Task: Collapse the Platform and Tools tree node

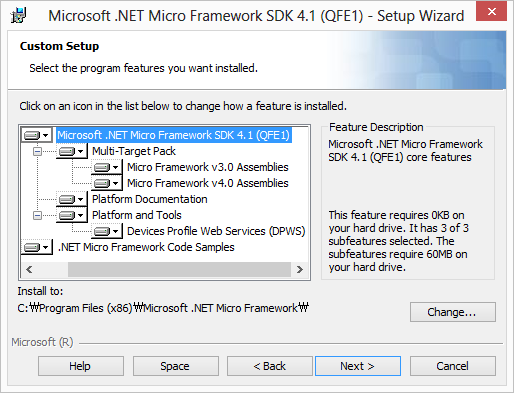Action: pyautogui.click(x=37, y=216)
